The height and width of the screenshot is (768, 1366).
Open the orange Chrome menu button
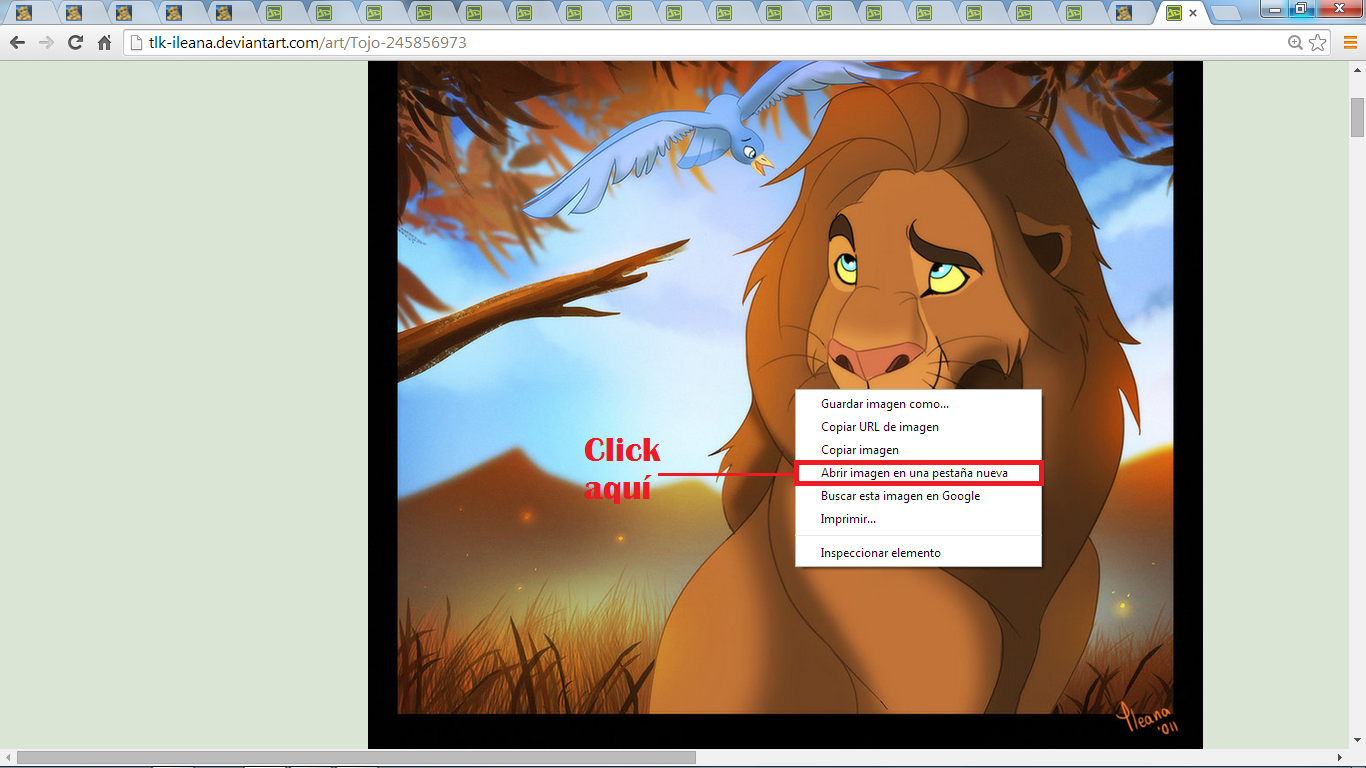click(1350, 43)
